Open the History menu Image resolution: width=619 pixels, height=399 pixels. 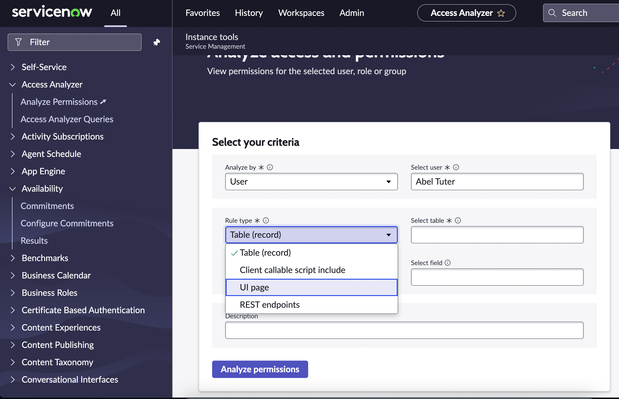click(249, 13)
